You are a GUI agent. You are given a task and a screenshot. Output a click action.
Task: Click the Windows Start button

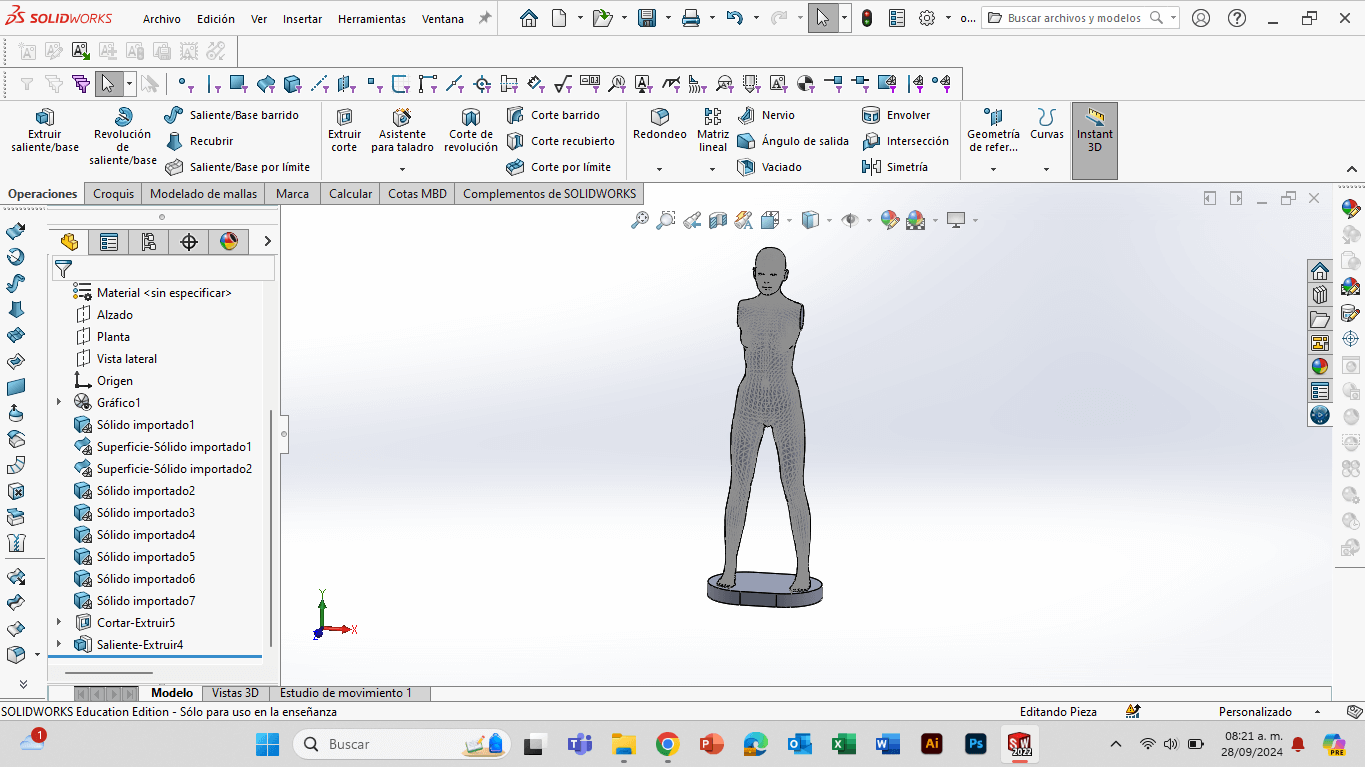pyautogui.click(x=267, y=744)
